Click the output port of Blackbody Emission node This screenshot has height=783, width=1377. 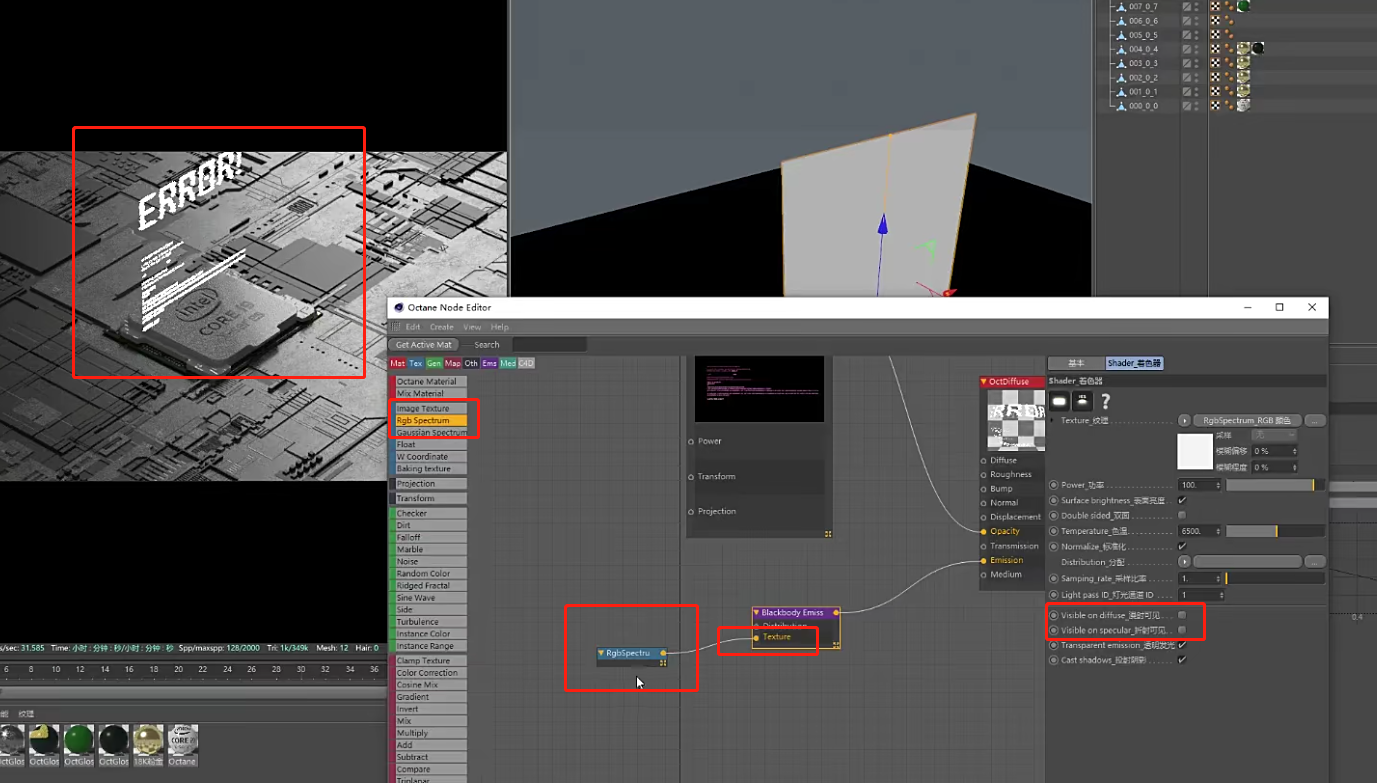click(836, 612)
